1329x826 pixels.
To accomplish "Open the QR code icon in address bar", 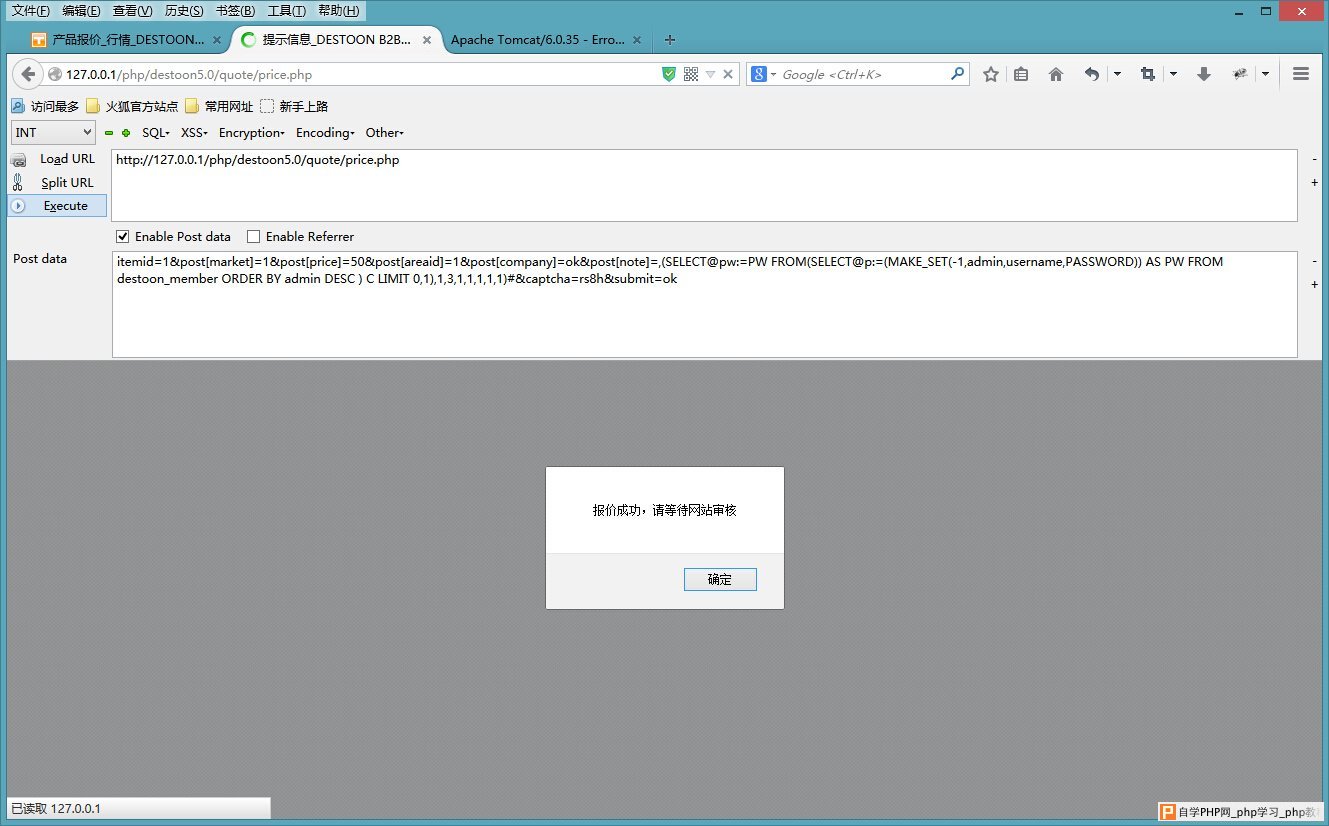I will [x=690, y=74].
